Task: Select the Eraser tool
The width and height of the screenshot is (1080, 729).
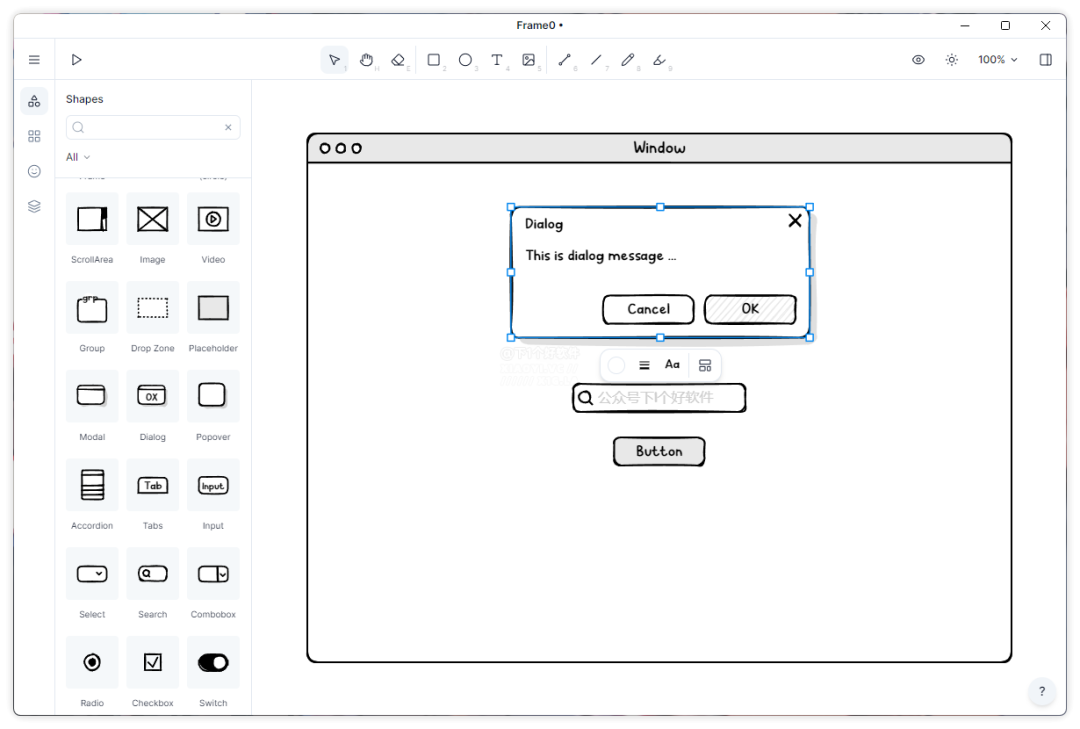Action: click(x=398, y=60)
